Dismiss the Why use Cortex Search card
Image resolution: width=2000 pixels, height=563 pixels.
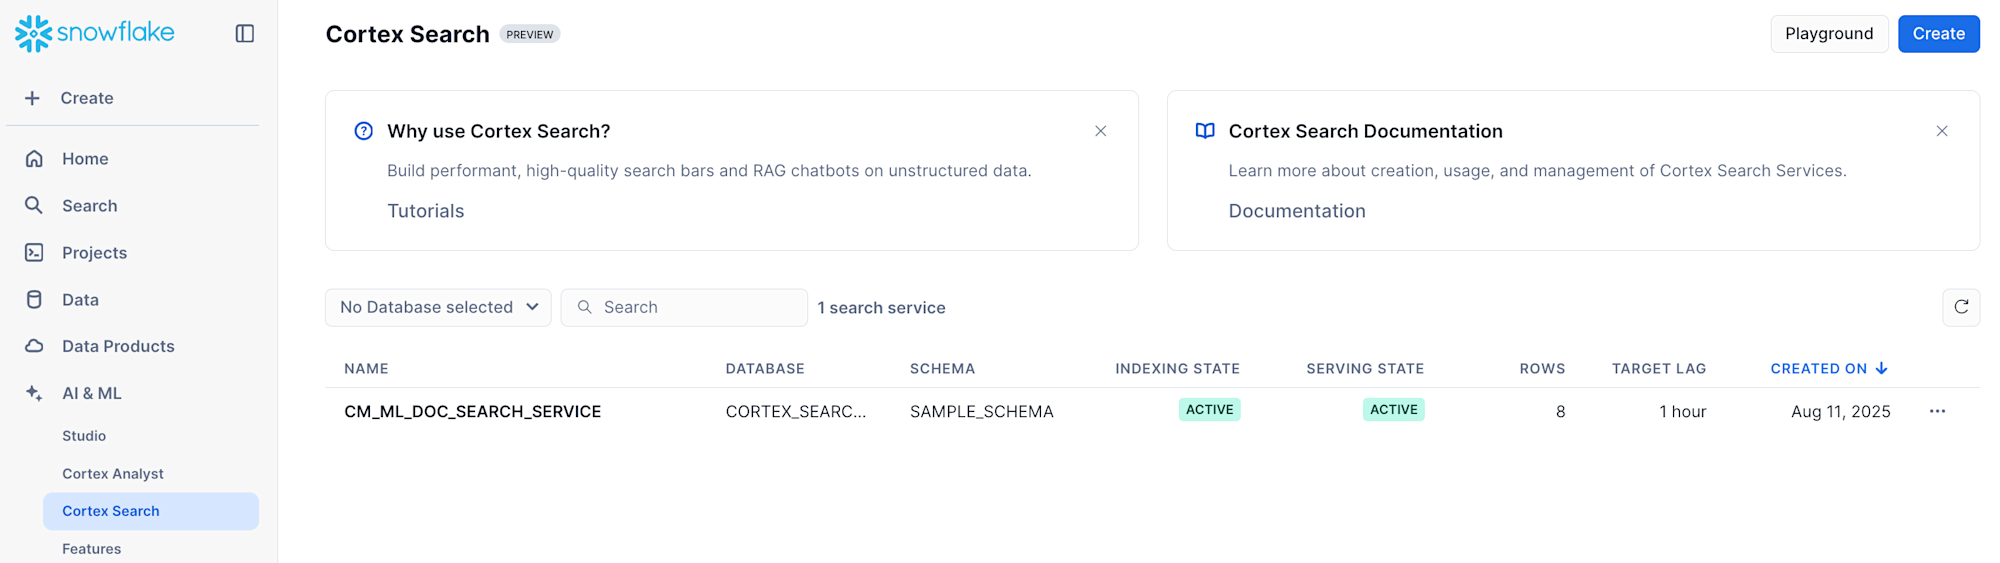[x=1100, y=131]
